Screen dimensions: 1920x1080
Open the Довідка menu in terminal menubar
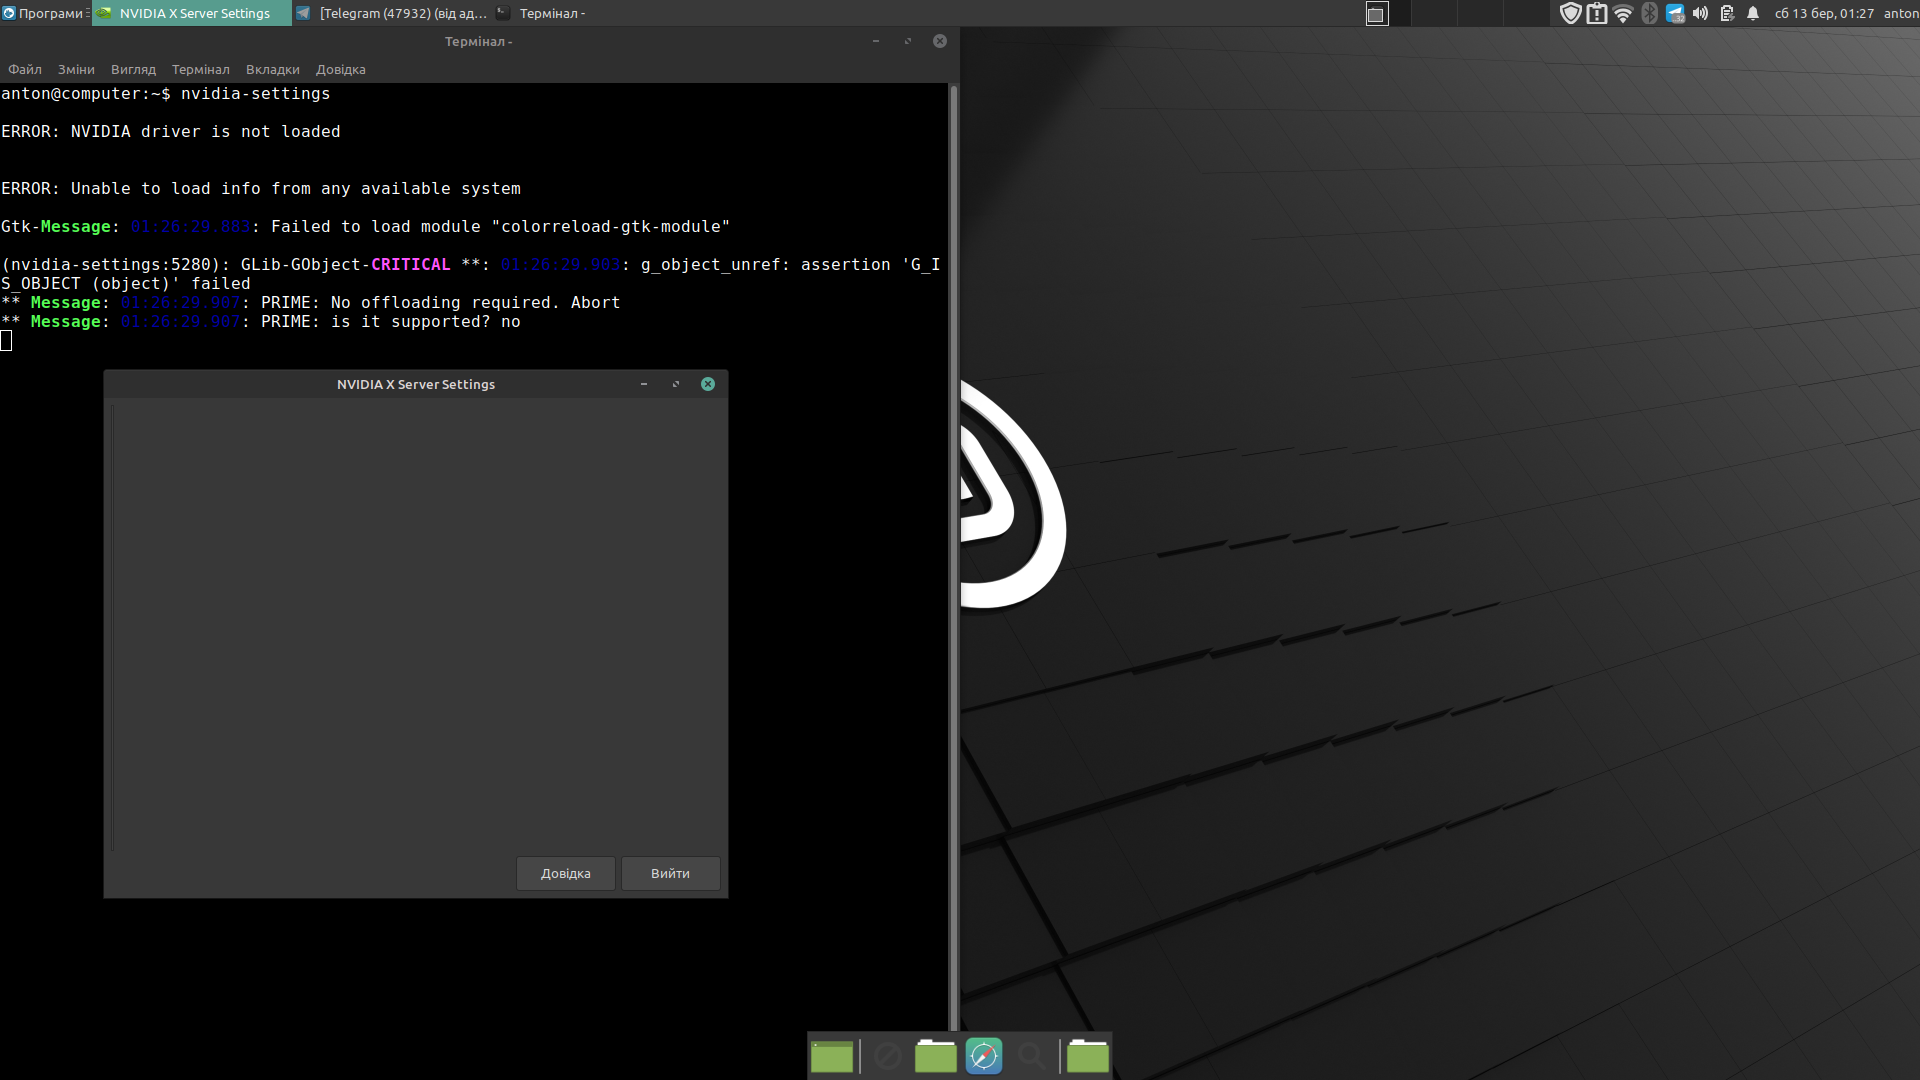(x=340, y=69)
